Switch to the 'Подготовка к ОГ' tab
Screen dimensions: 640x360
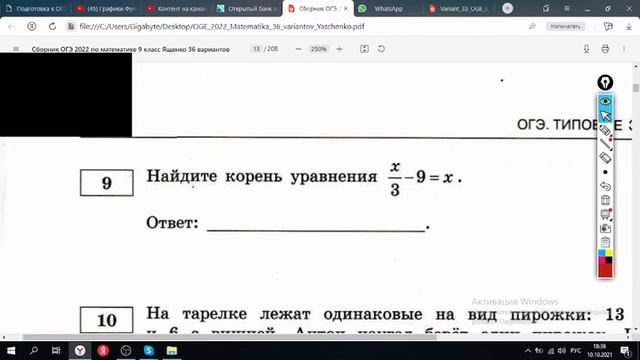tap(35, 9)
